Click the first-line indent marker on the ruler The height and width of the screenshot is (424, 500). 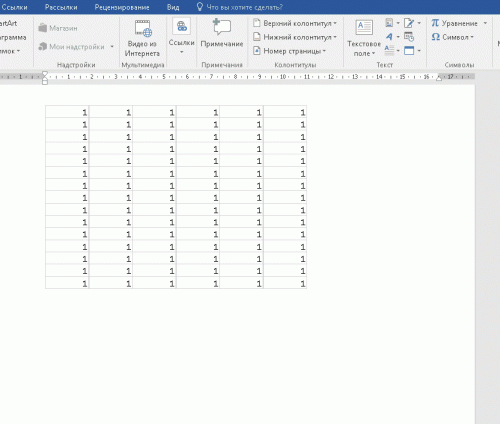pos(45,74)
